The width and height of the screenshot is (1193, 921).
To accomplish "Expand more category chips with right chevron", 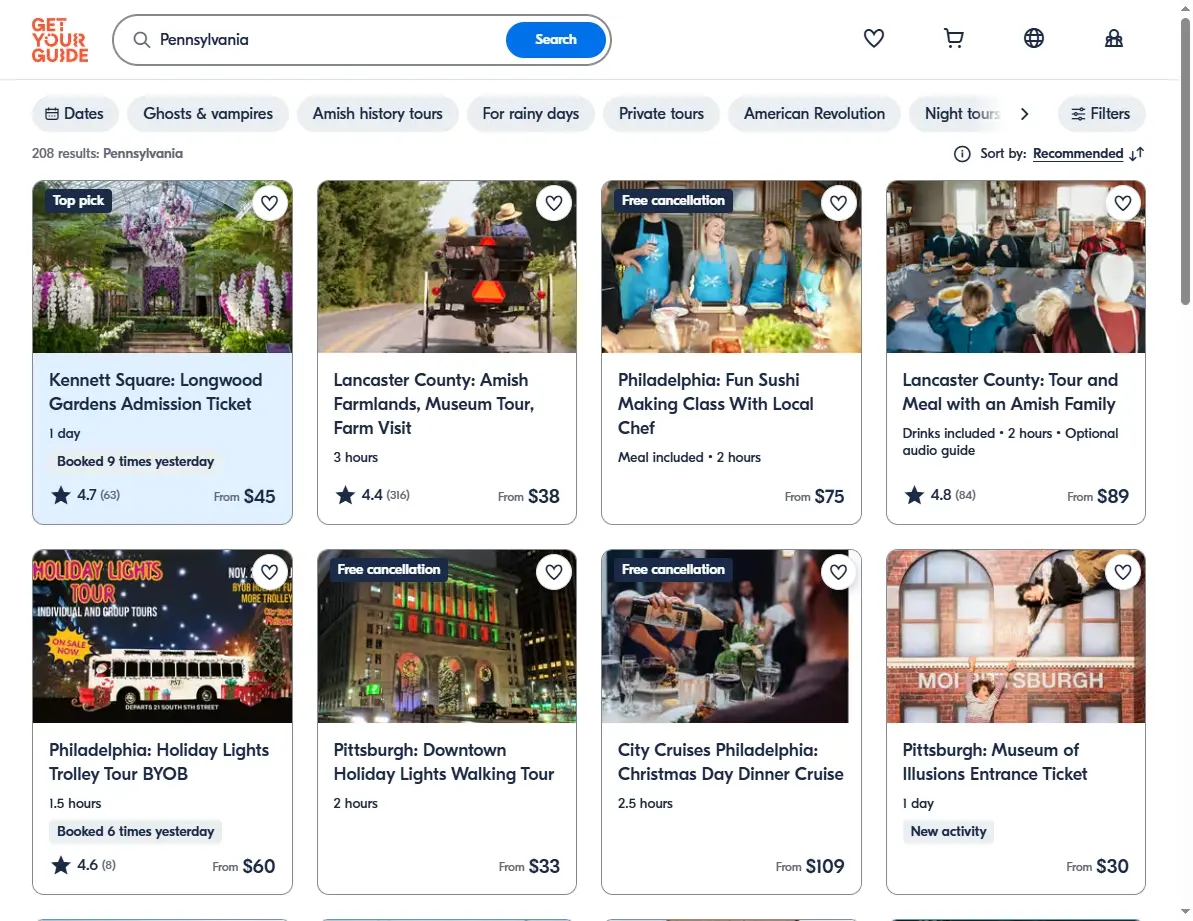I will click(1025, 114).
